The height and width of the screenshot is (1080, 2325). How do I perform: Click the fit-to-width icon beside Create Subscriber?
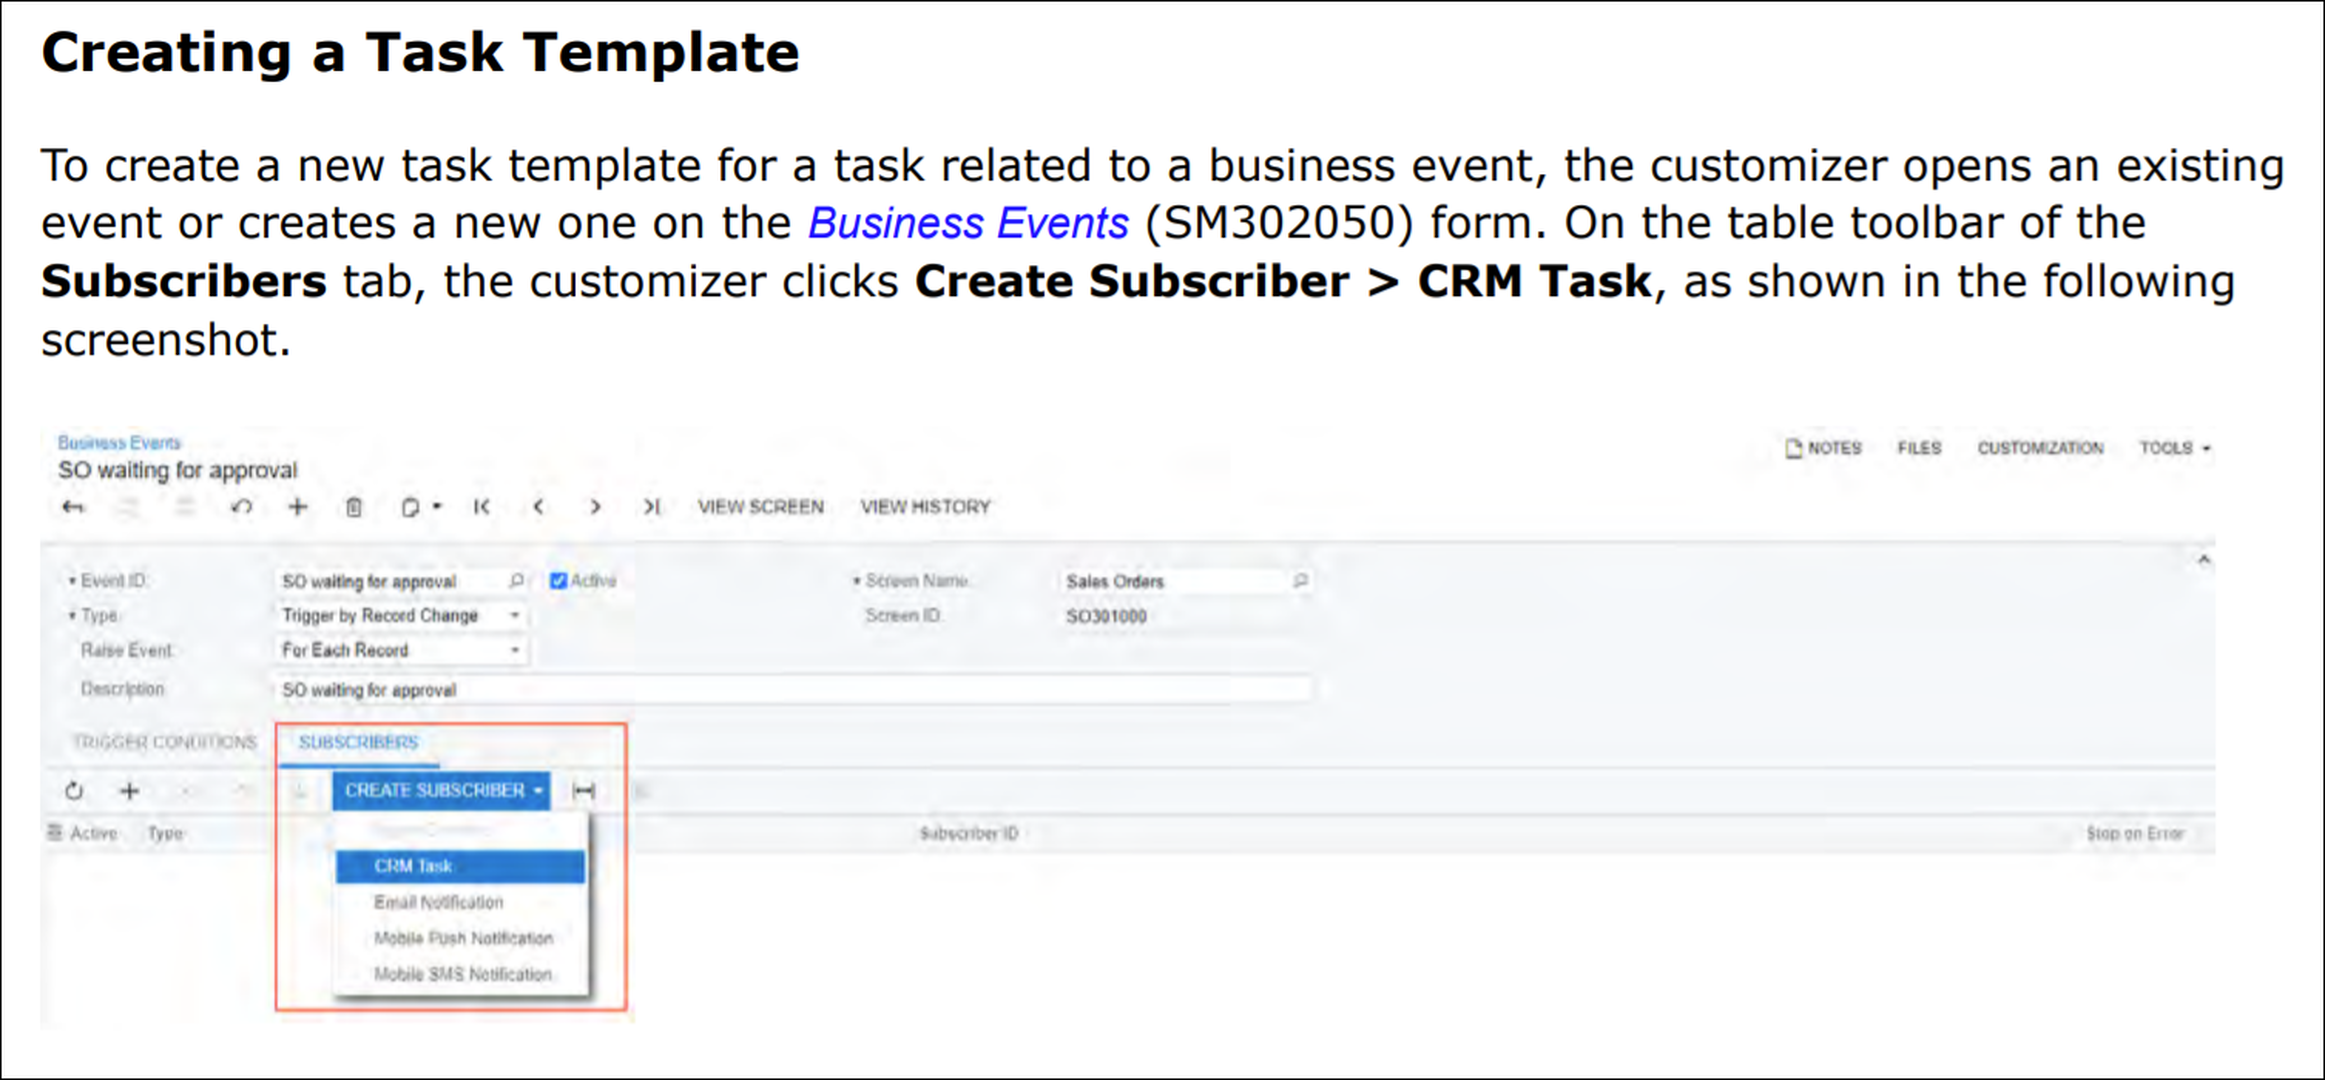(584, 791)
